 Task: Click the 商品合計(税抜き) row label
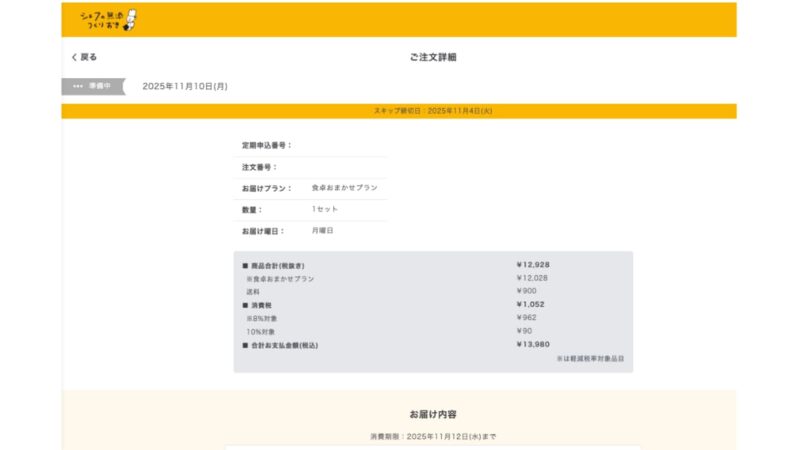tap(273, 266)
